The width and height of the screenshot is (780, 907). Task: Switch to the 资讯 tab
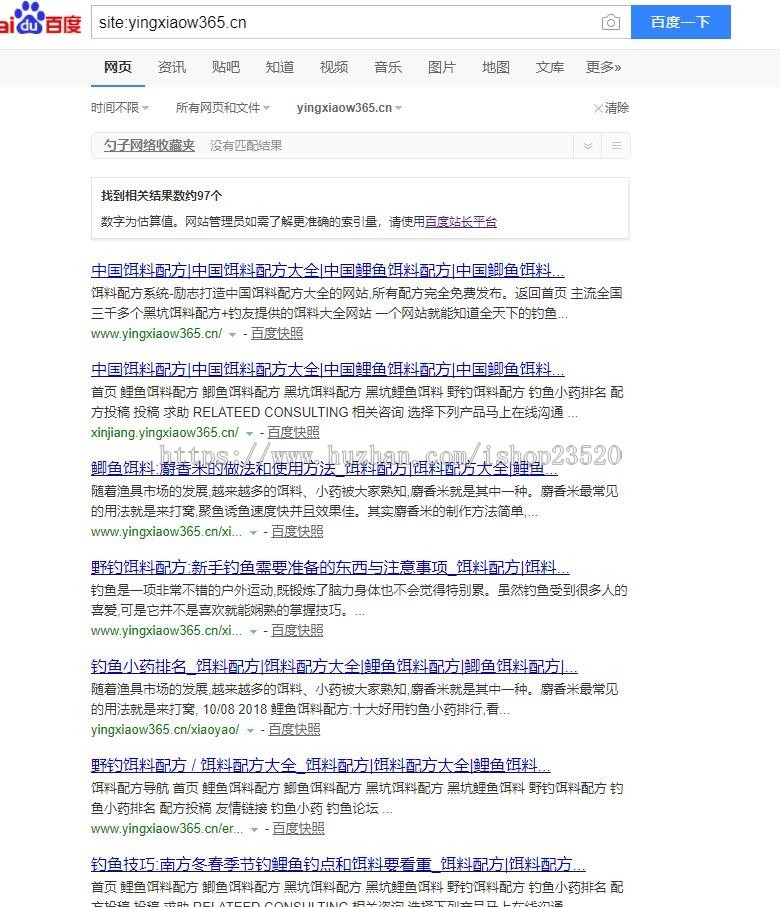pos(172,67)
